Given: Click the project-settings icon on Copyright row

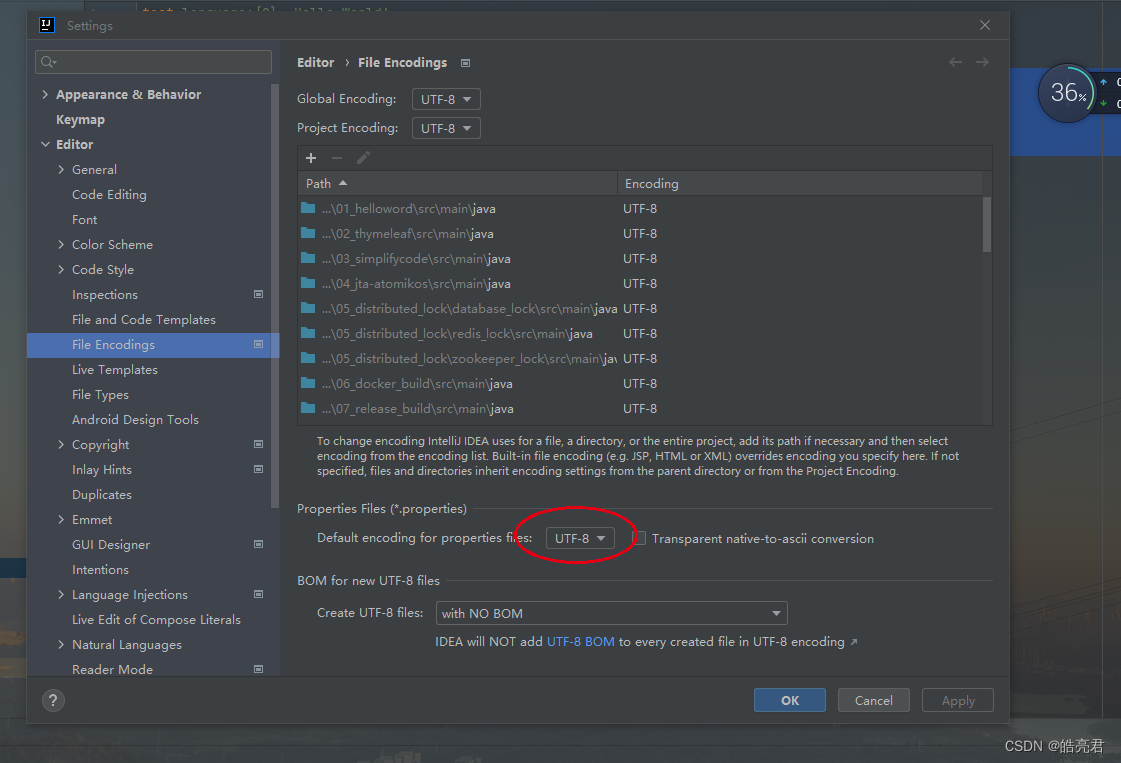Looking at the screenshot, I should (259, 444).
